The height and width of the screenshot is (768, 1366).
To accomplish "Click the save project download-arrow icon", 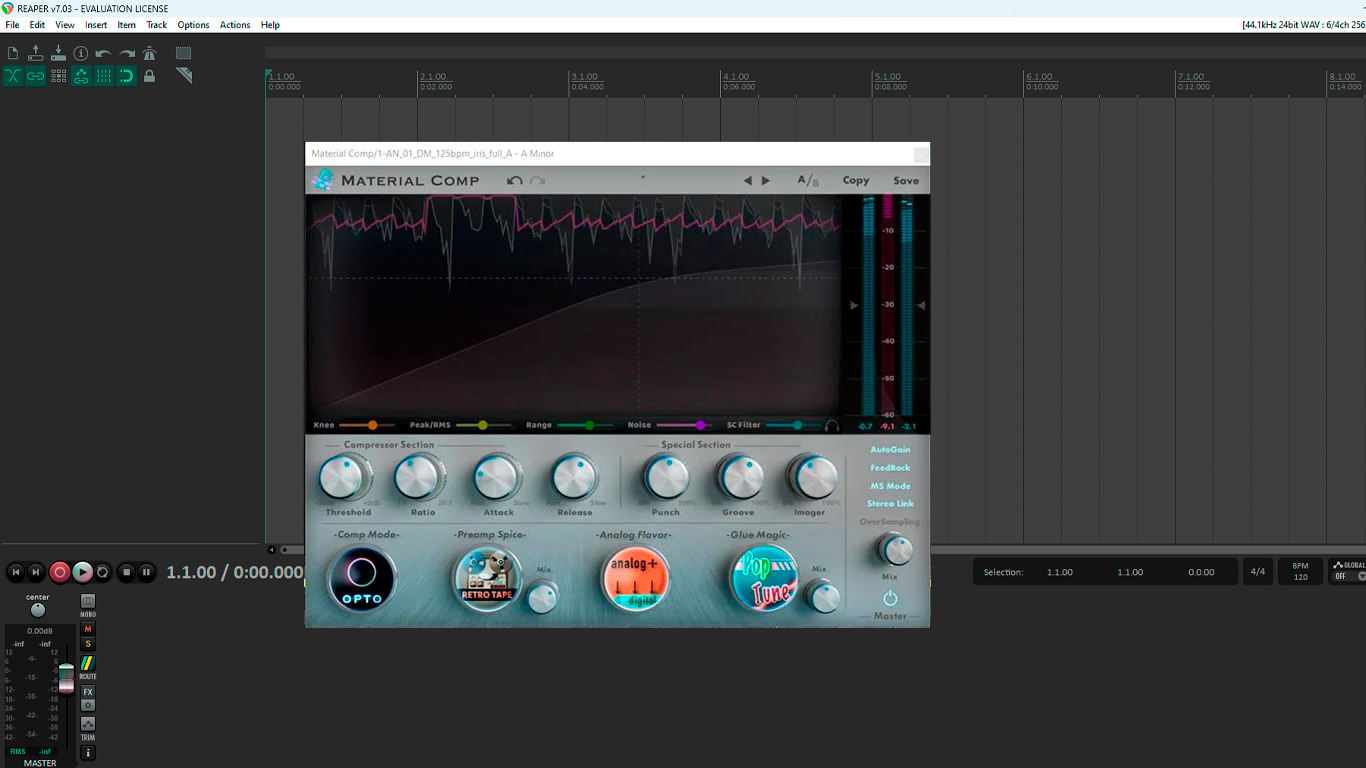I will [x=58, y=53].
